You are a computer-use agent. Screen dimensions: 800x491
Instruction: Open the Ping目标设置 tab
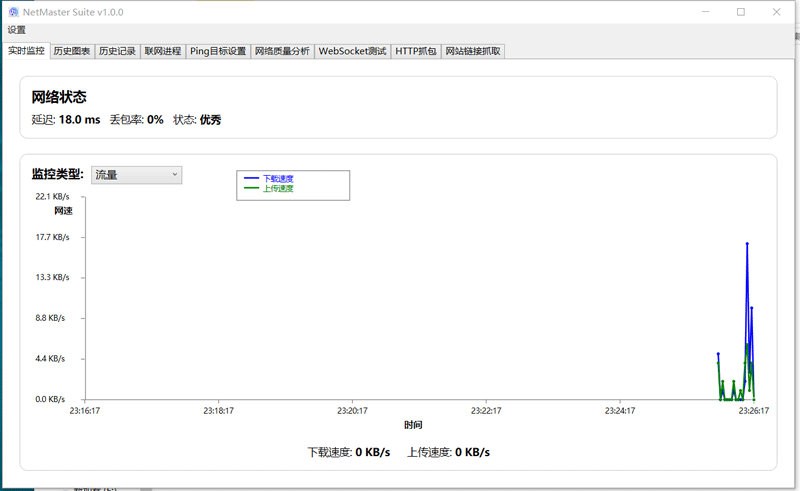(218, 51)
